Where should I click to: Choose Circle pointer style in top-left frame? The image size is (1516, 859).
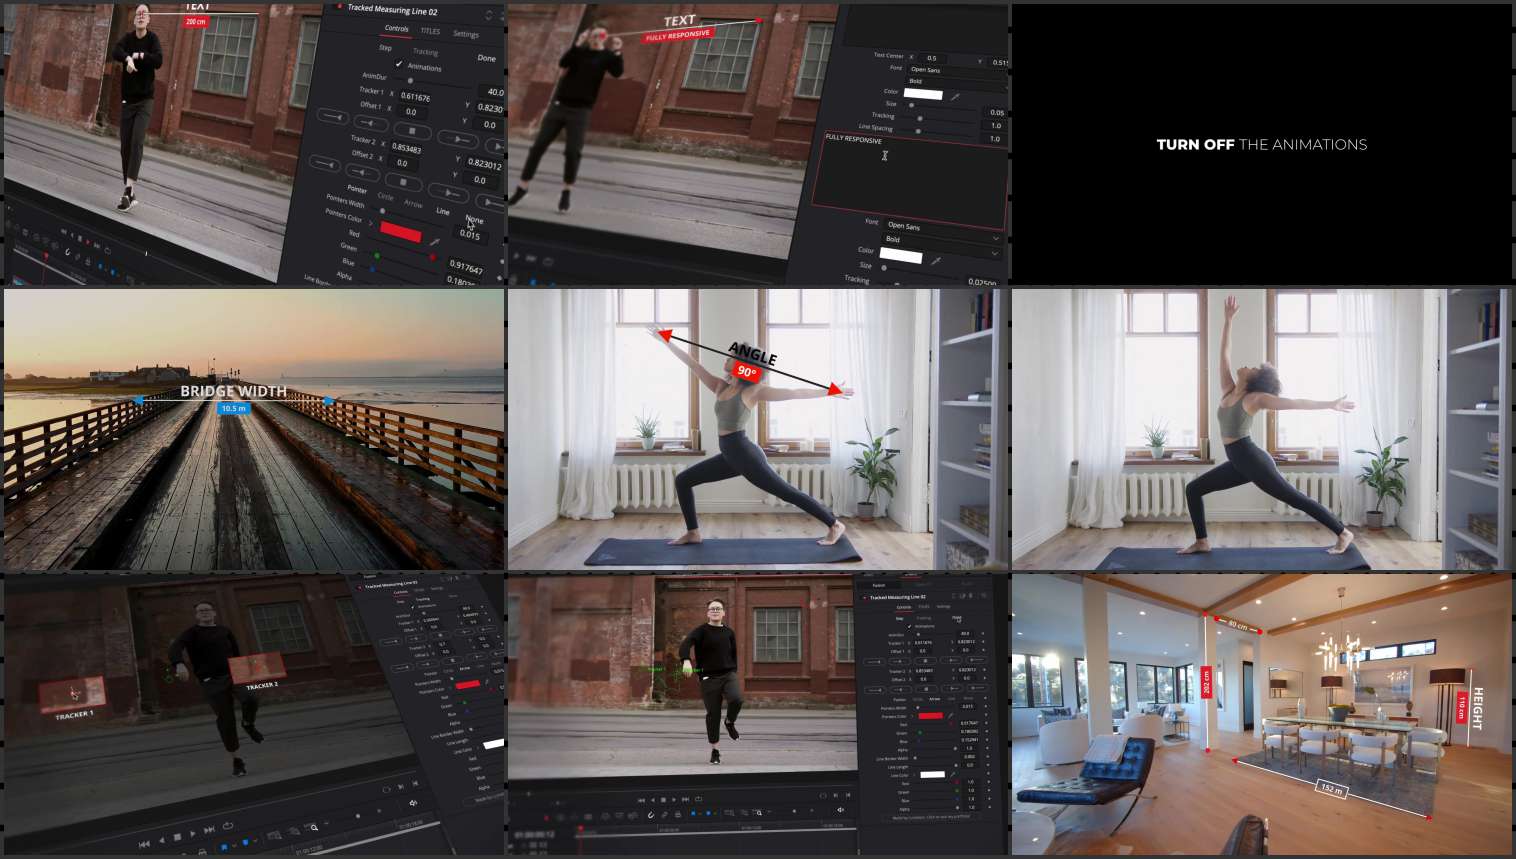(x=385, y=196)
